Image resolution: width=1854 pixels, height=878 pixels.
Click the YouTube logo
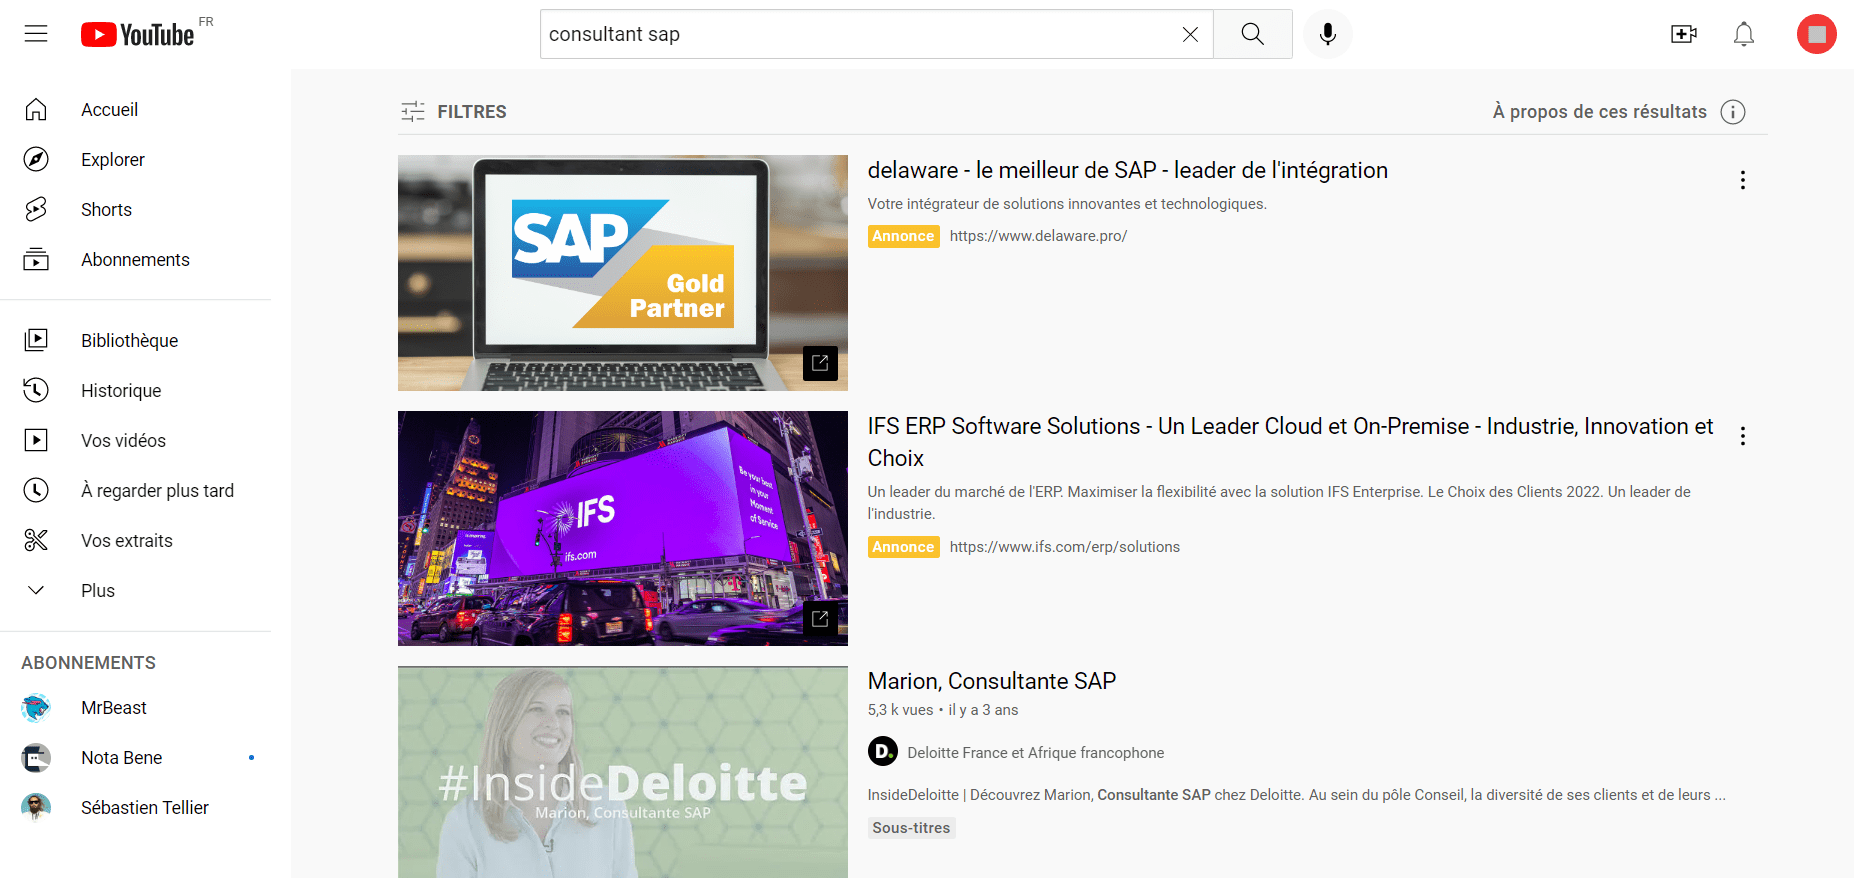click(139, 34)
